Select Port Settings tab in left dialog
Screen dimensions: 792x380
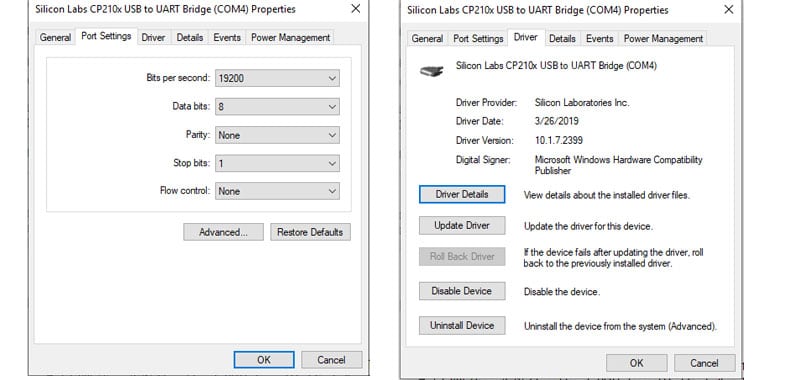(106, 36)
